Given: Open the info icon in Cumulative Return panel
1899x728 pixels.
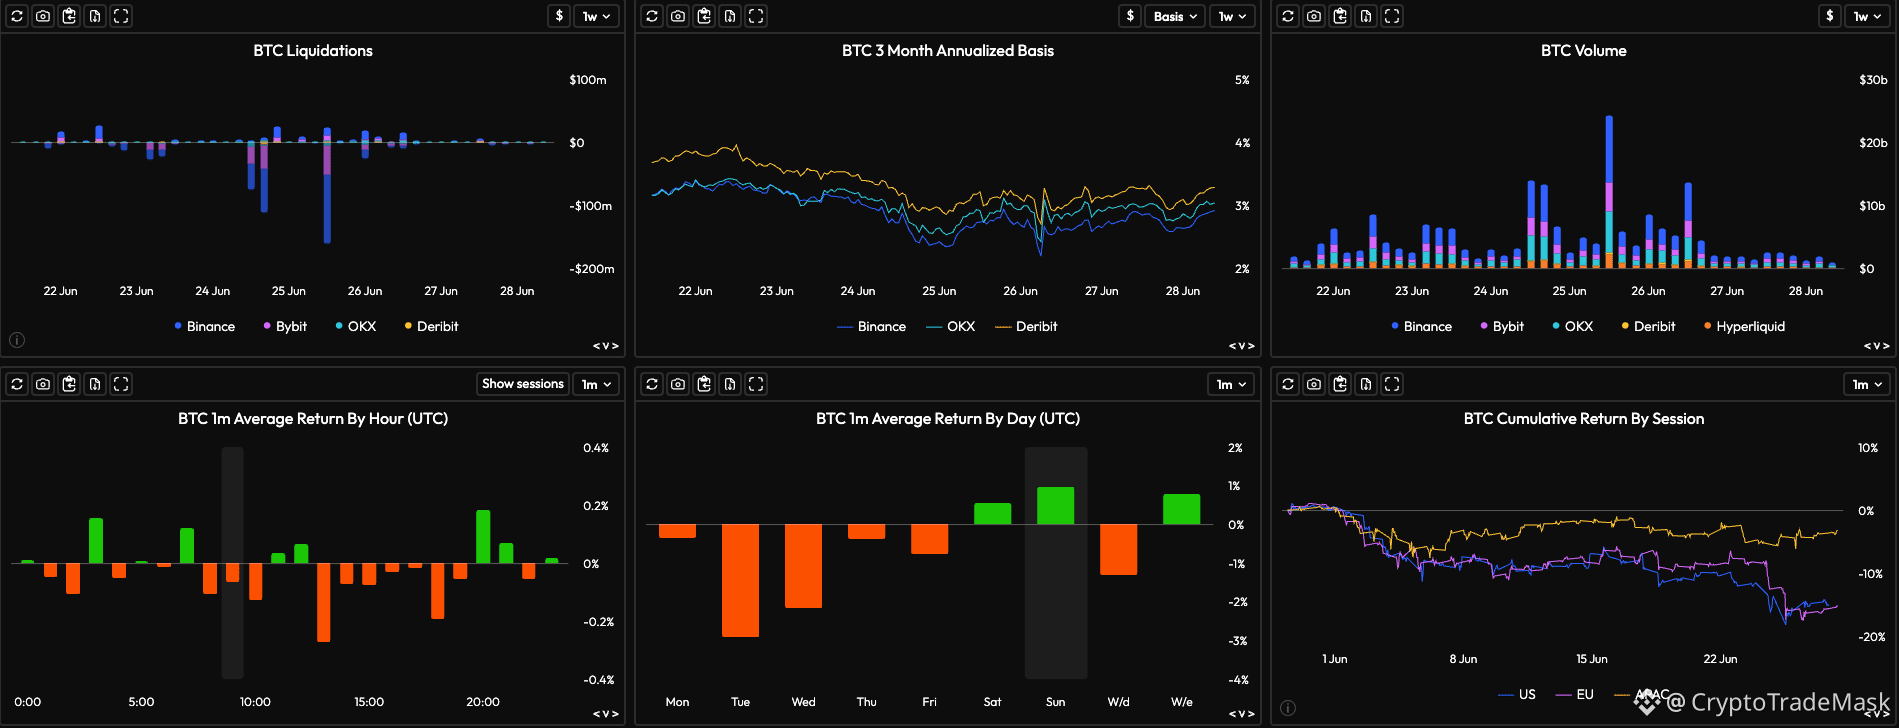Looking at the screenshot, I should 1288,708.
